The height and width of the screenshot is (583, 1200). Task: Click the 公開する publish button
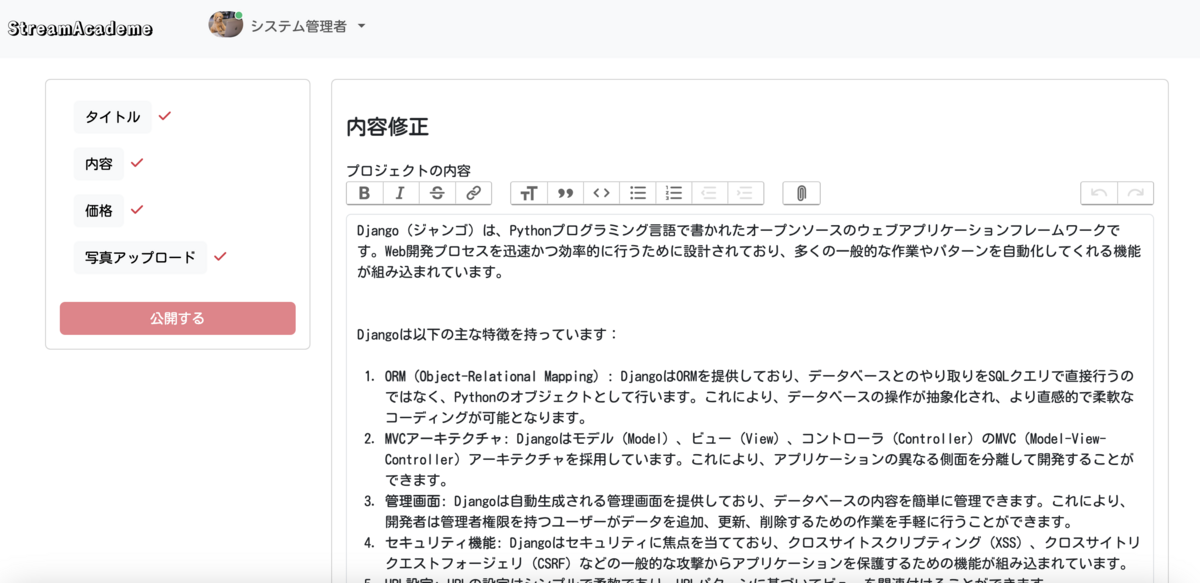tap(178, 318)
